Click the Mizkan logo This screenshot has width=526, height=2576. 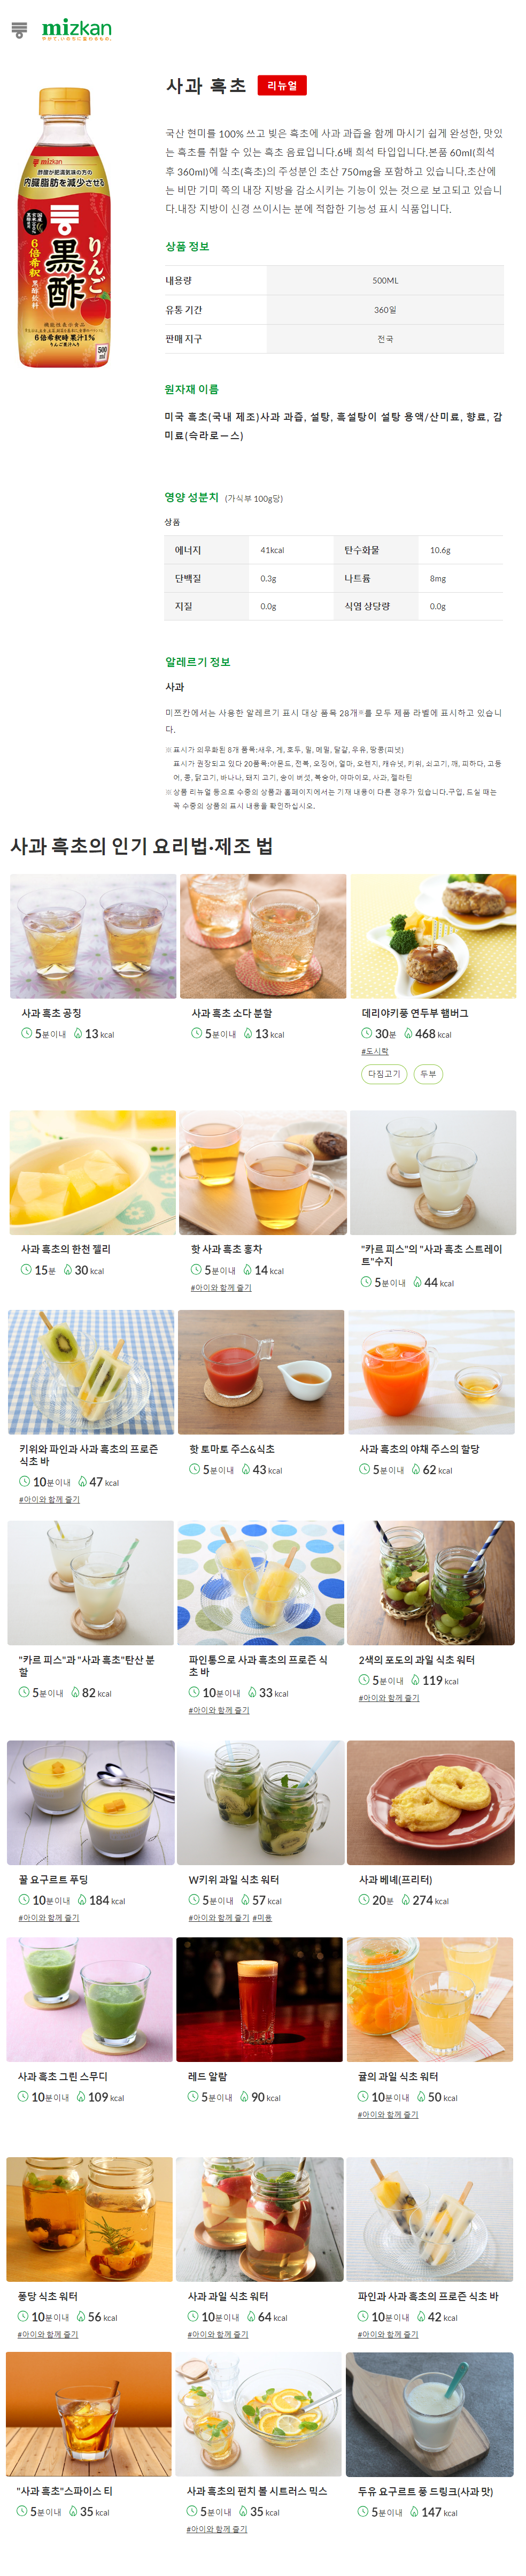pos(77,29)
